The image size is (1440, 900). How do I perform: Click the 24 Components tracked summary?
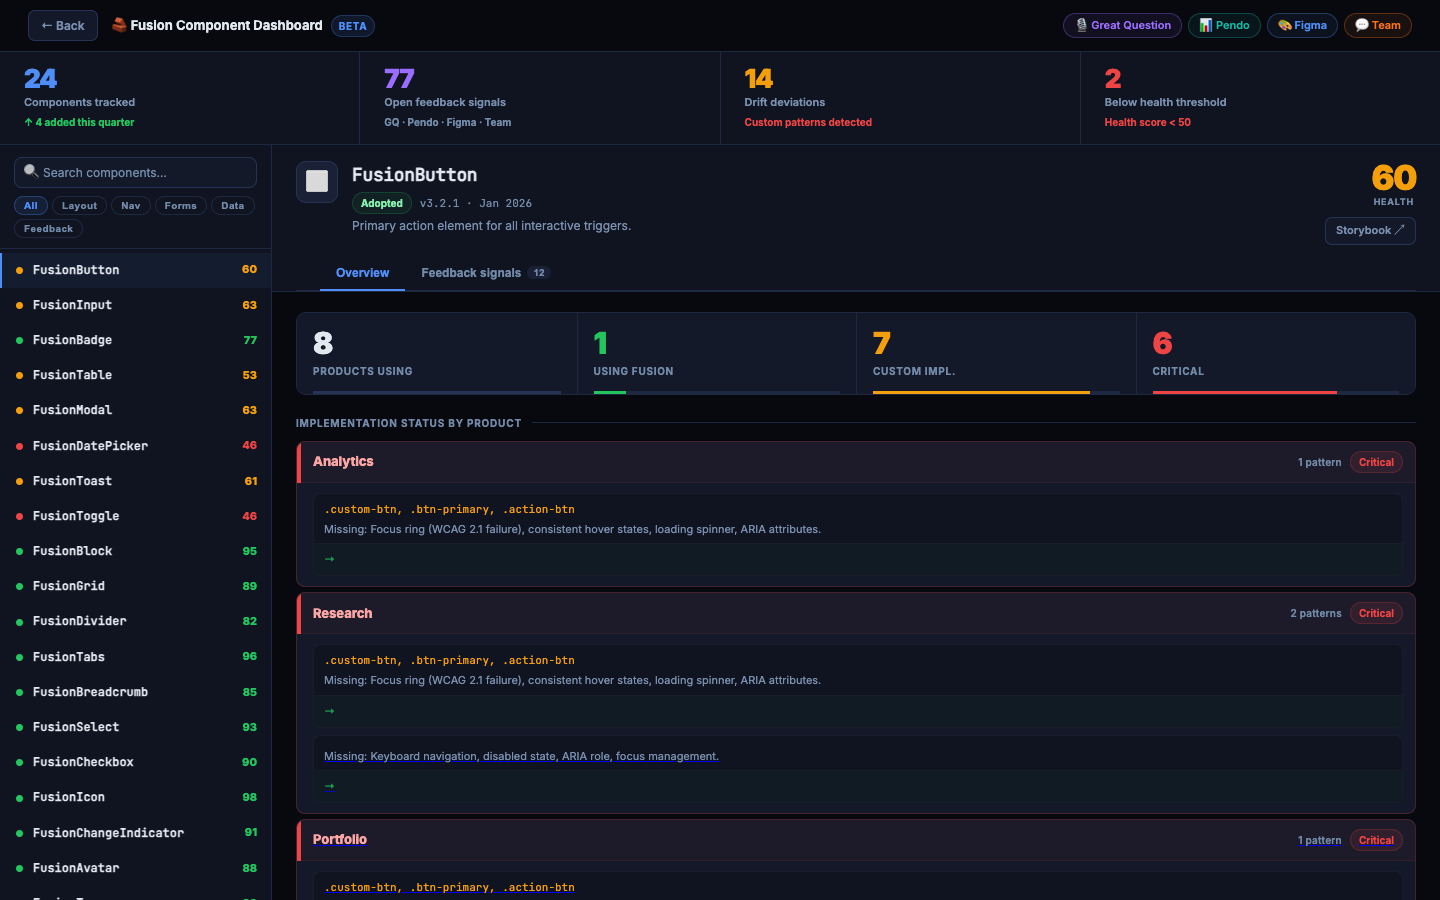click(180, 98)
